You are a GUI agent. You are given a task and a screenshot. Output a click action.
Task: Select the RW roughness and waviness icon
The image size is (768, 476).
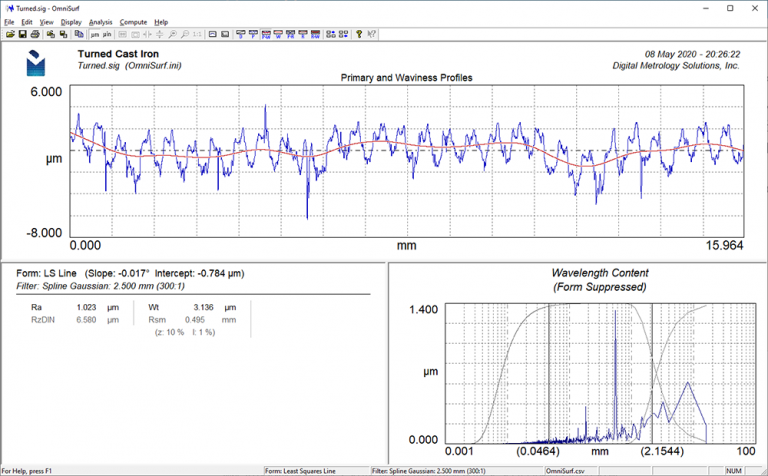315,34
